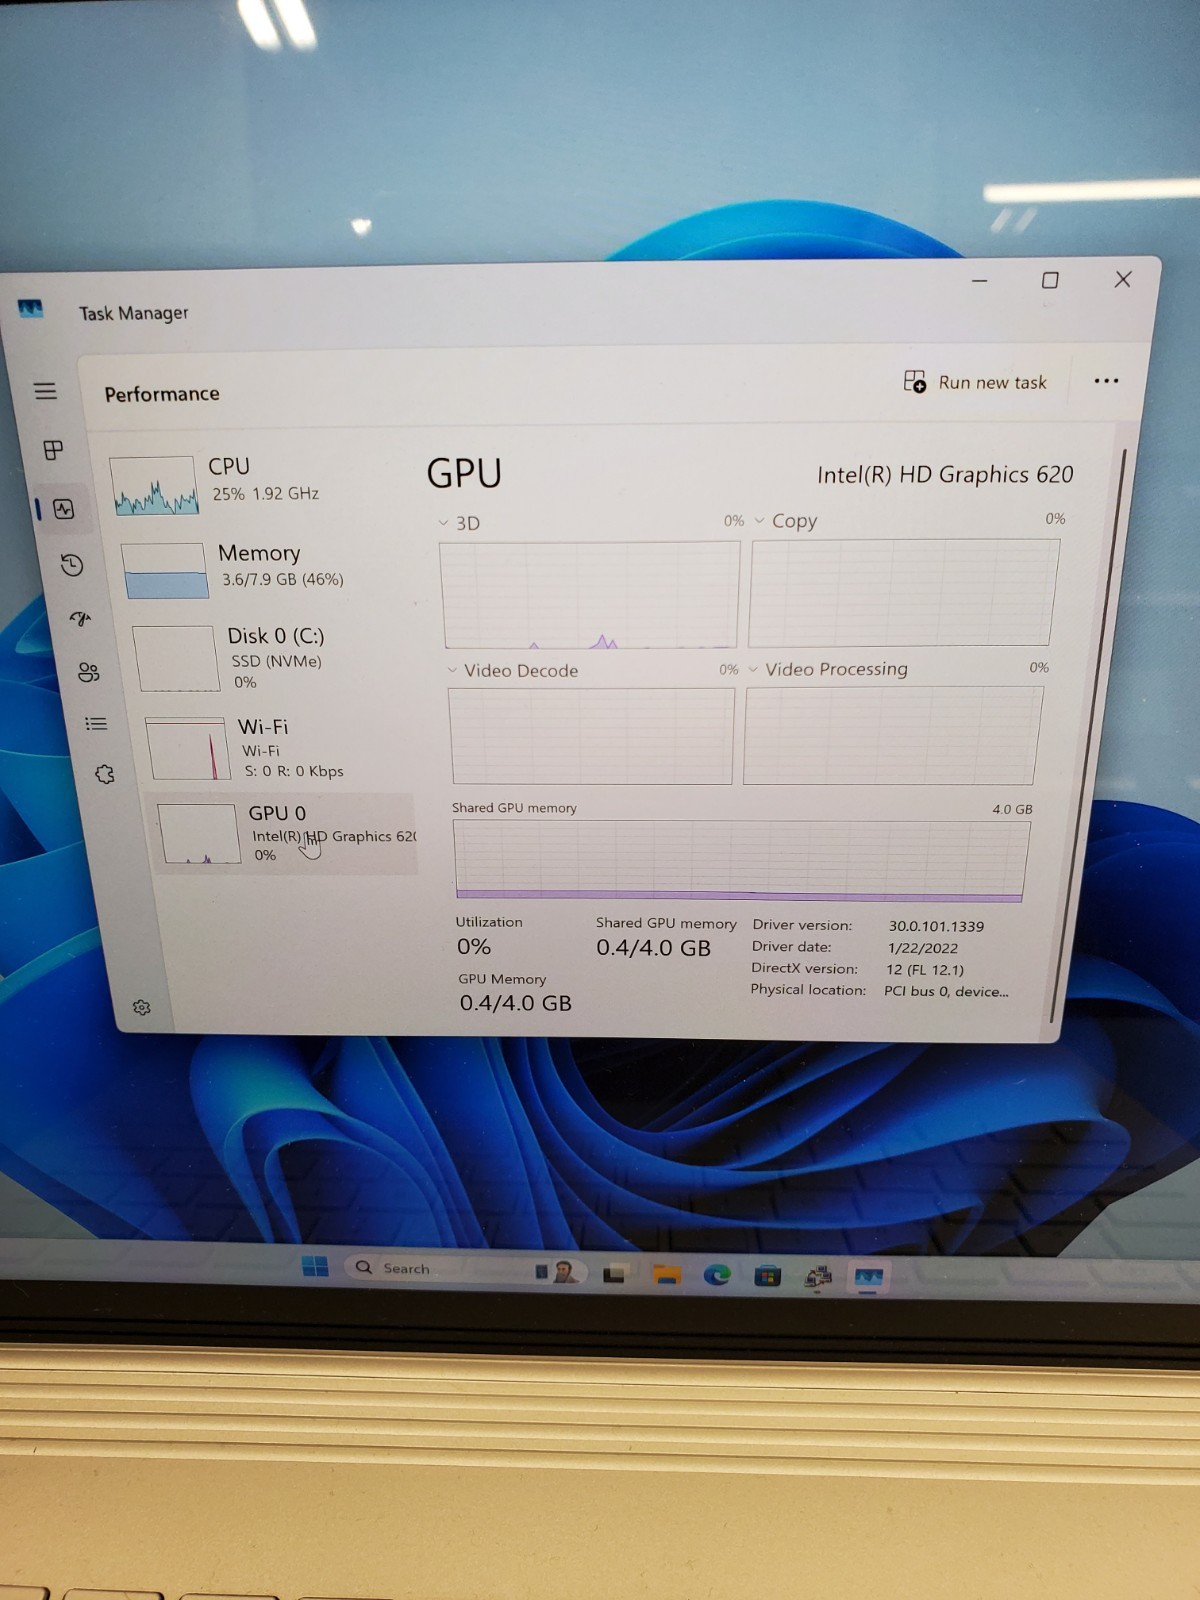Open the Copy engine graph dropdown
This screenshot has width=1200, height=1600.
point(759,521)
